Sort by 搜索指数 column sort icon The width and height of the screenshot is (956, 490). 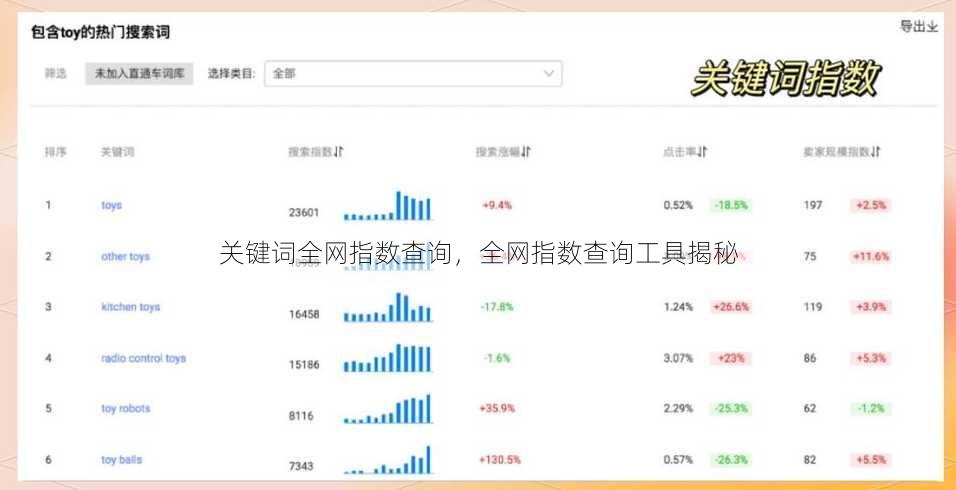[x=339, y=152]
